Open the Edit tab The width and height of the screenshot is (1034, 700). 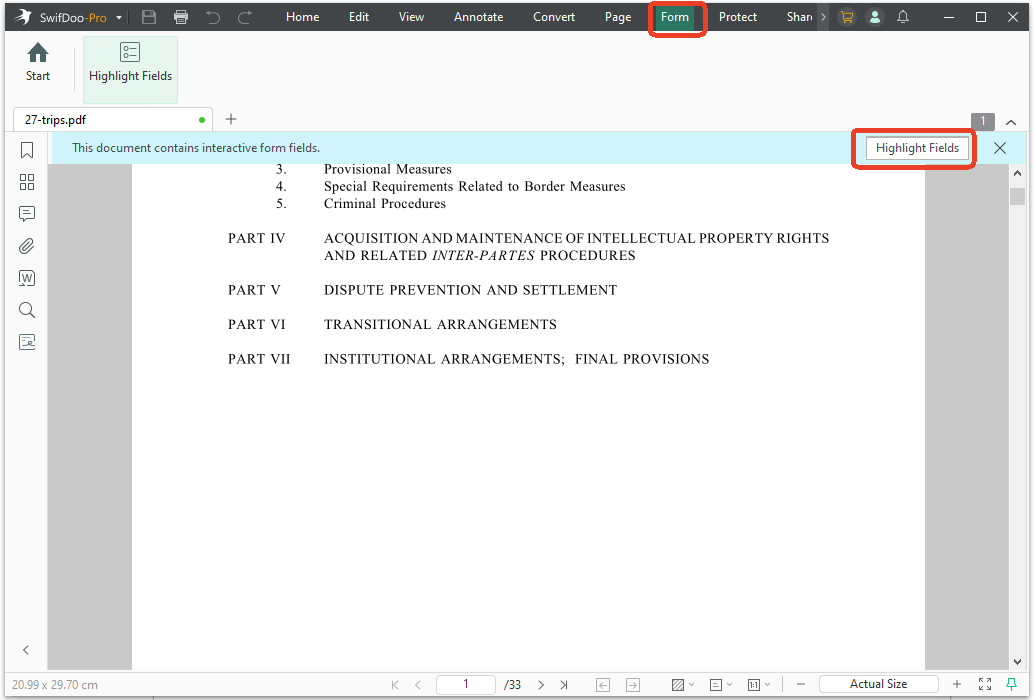coord(359,17)
